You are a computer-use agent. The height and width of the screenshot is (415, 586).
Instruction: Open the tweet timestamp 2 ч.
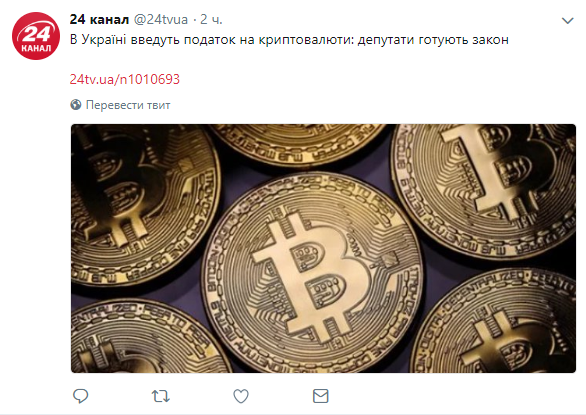click(211, 19)
